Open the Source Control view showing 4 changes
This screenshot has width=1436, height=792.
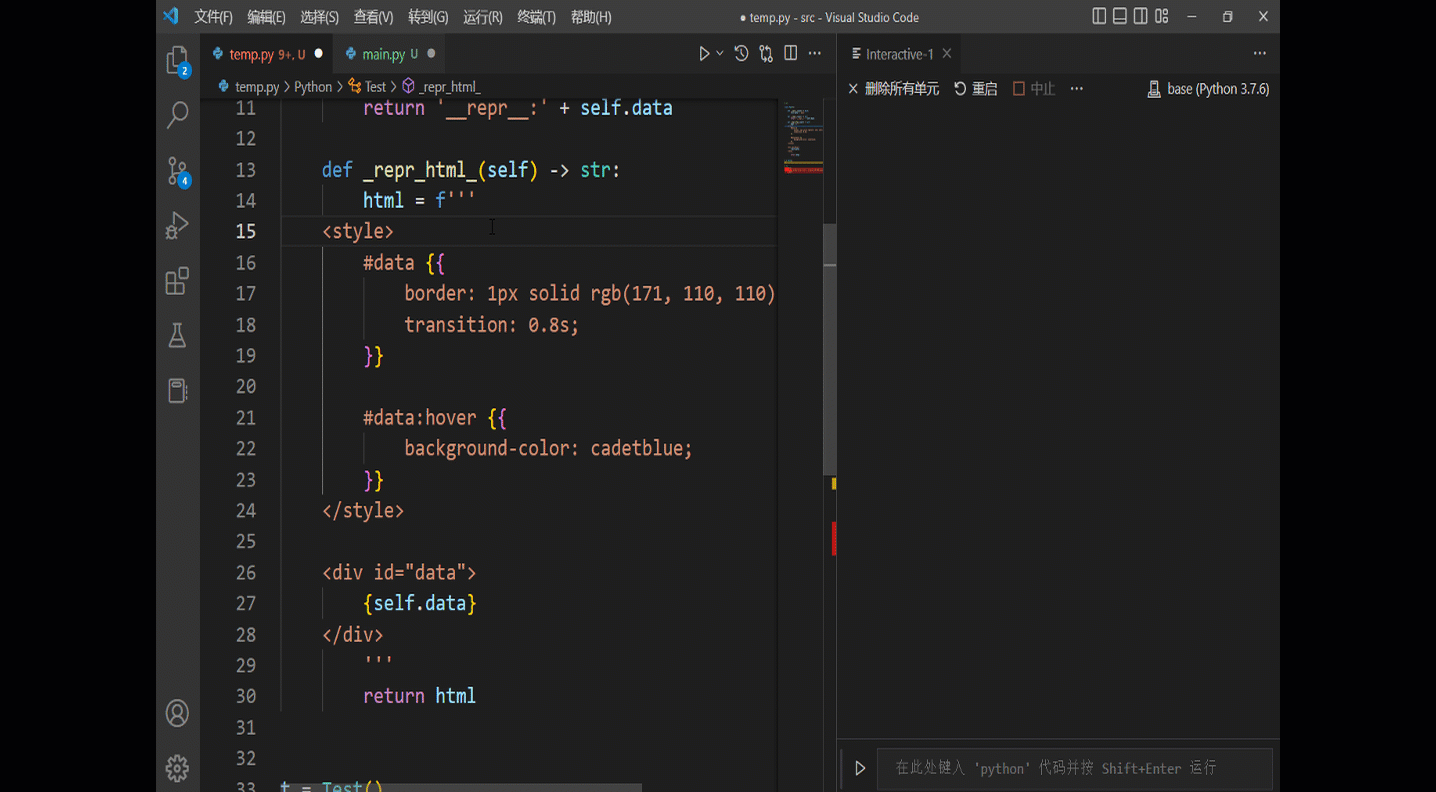[177, 171]
